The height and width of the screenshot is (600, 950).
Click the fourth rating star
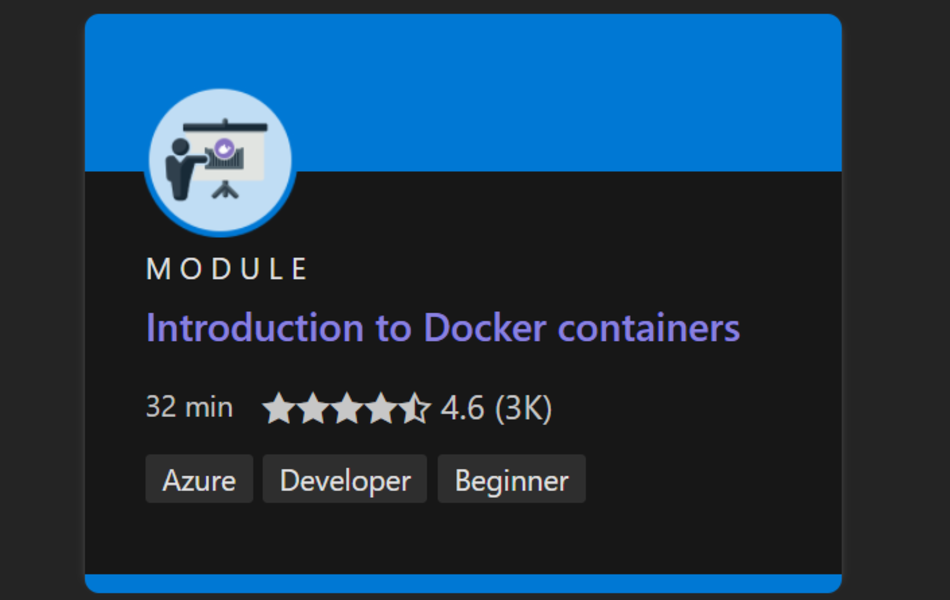[x=380, y=408]
